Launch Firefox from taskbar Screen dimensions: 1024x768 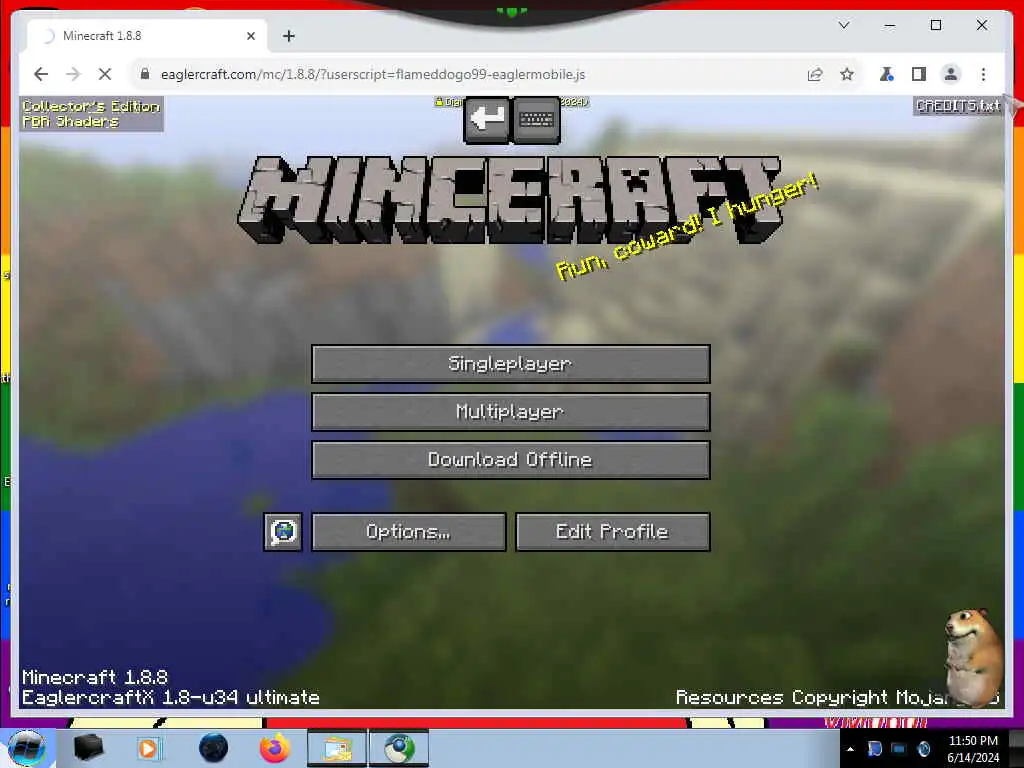pyautogui.click(x=275, y=748)
